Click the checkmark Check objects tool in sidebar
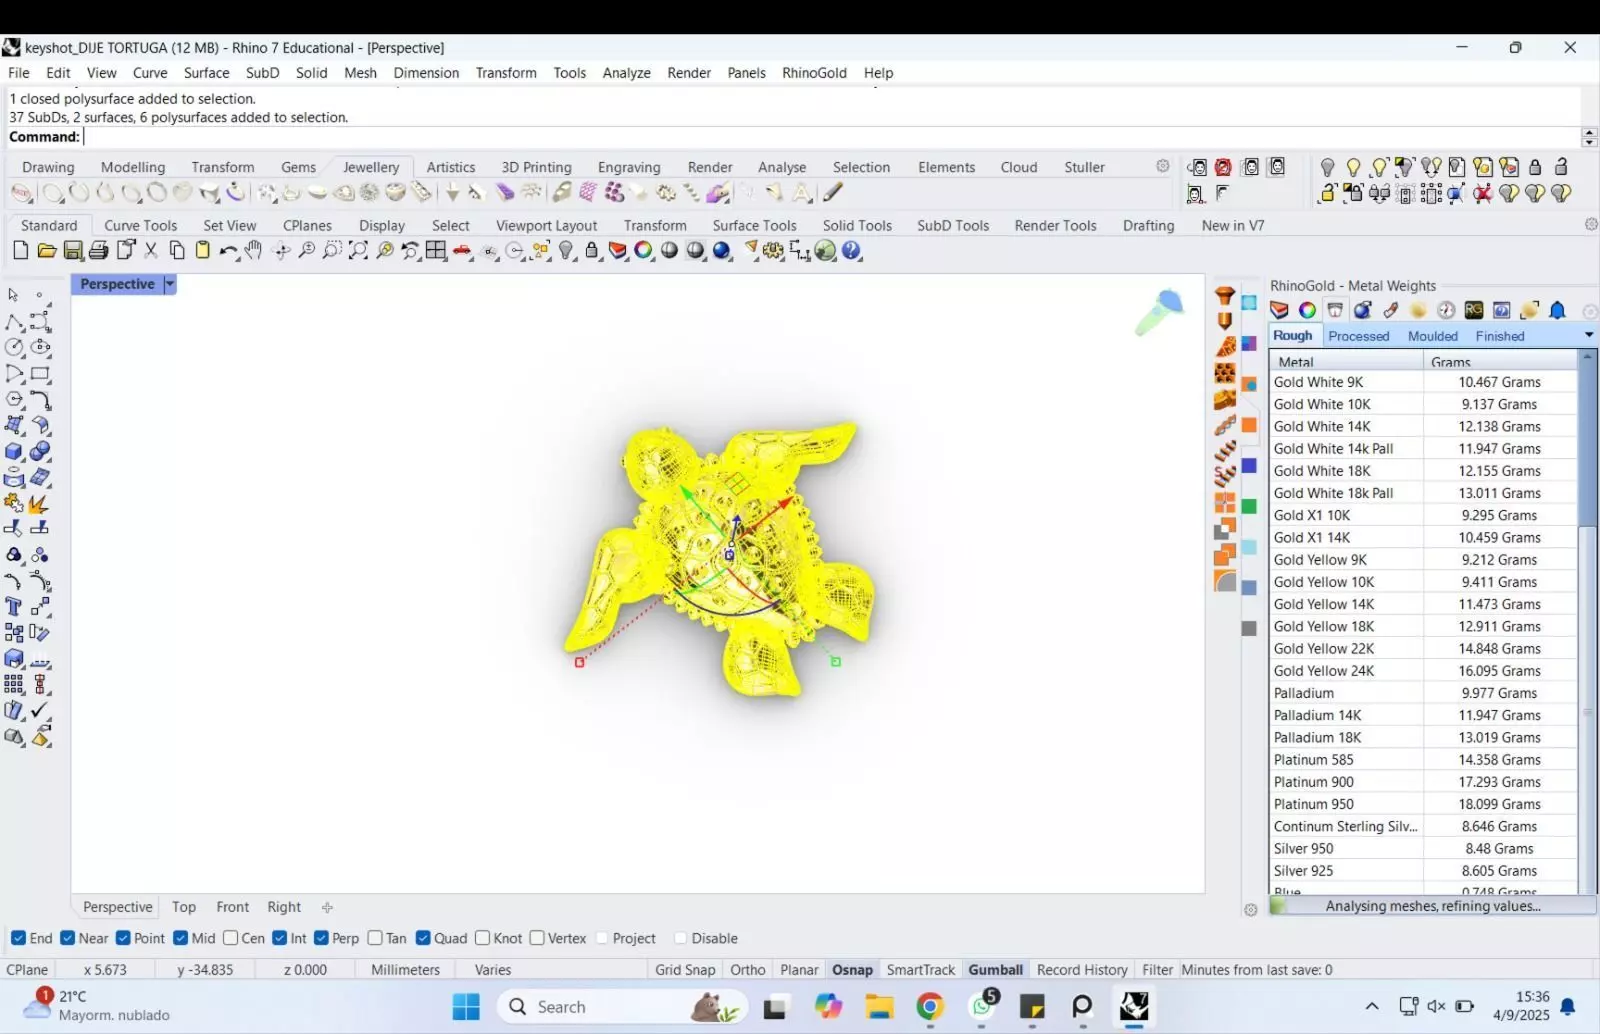 tap(40, 710)
